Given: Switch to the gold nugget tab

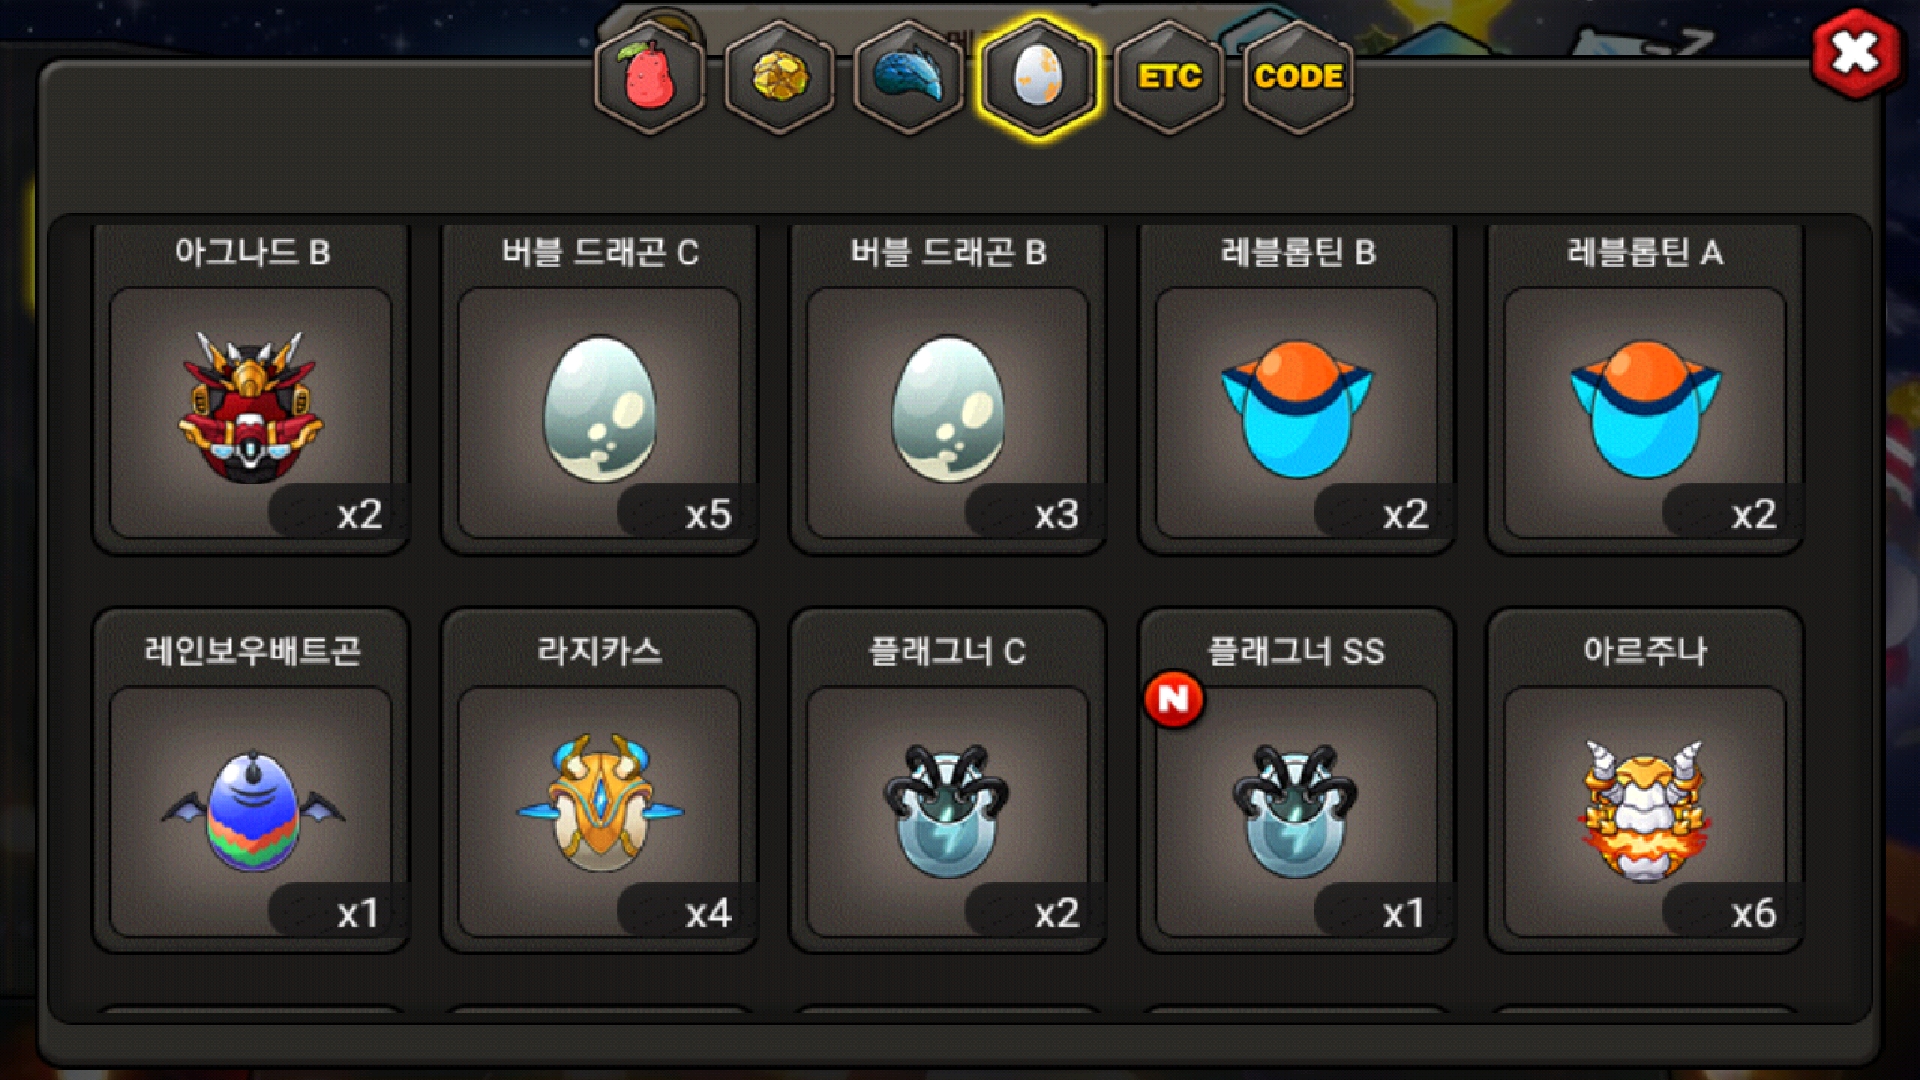Looking at the screenshot, I should [779, 77].
